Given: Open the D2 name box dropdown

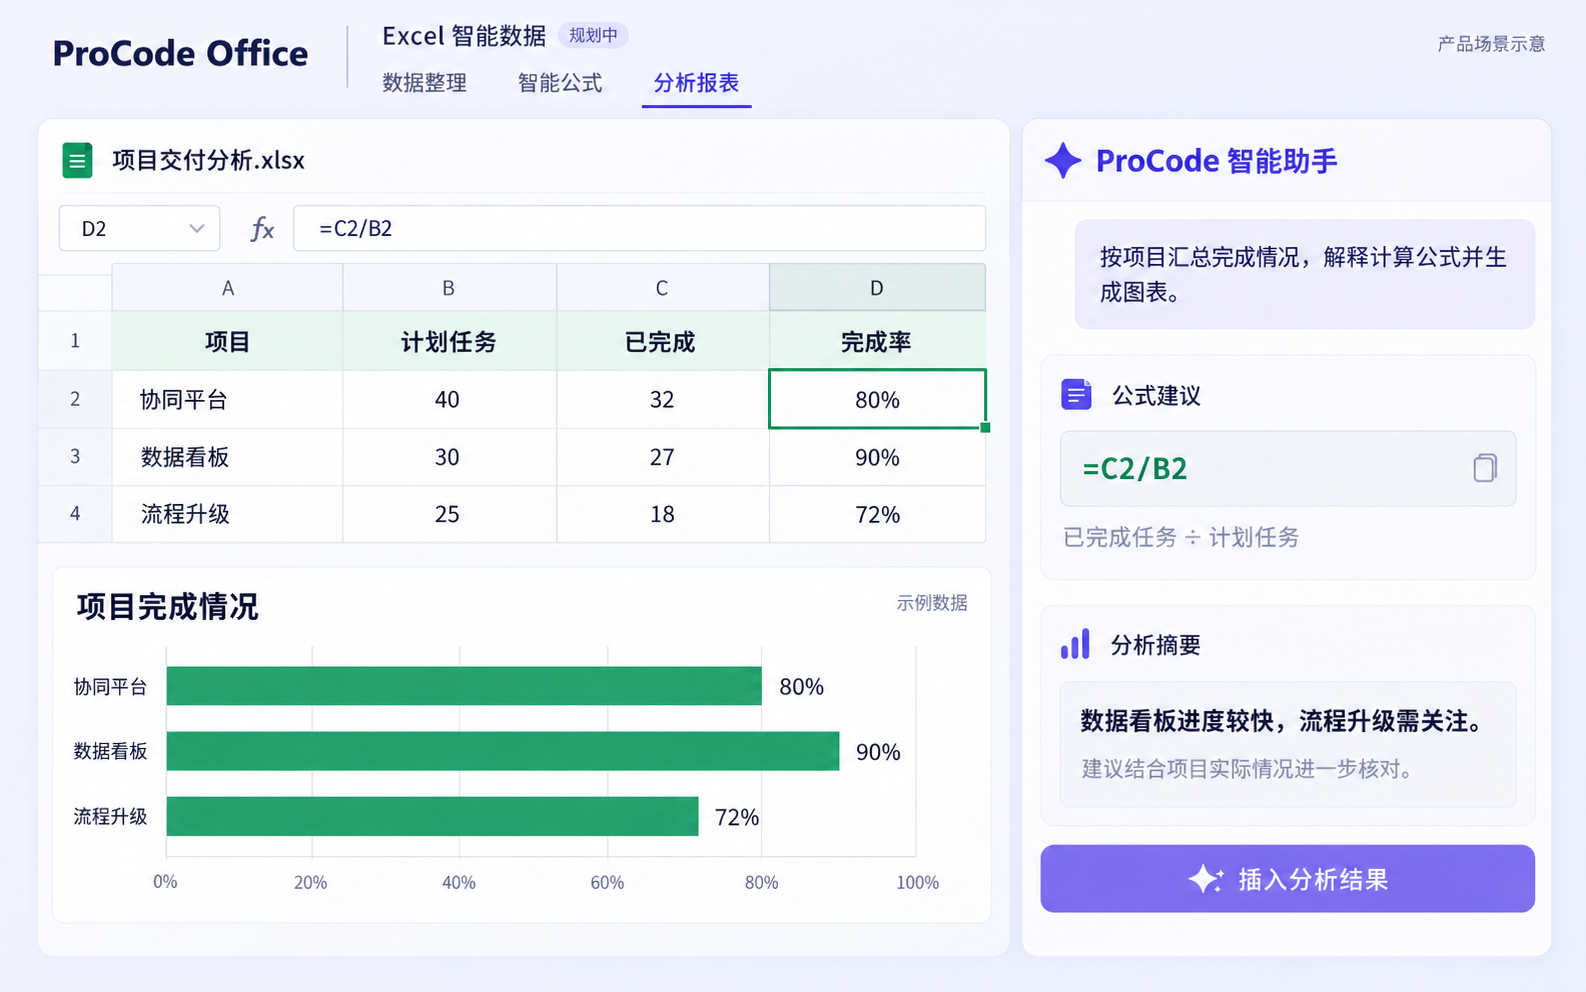Looking at the screenshot, I should point(197,229).
